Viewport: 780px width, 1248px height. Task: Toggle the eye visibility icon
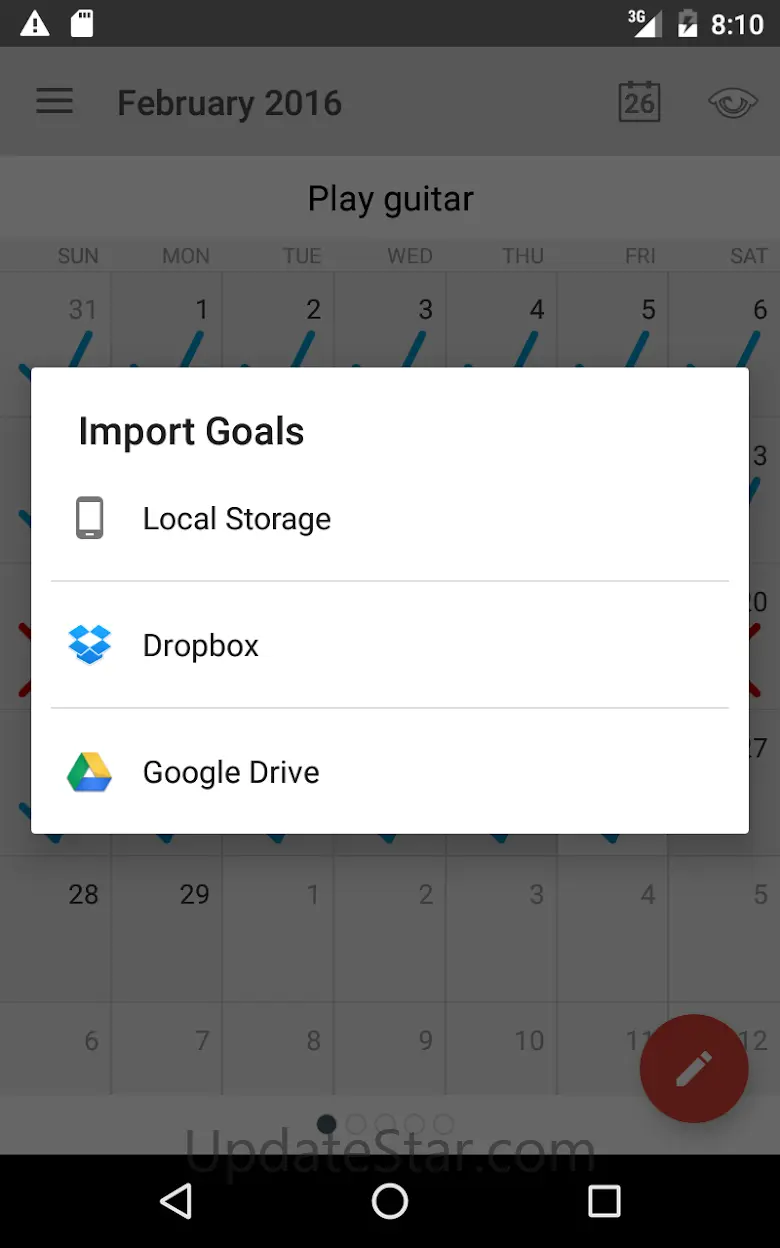[732, 102]
